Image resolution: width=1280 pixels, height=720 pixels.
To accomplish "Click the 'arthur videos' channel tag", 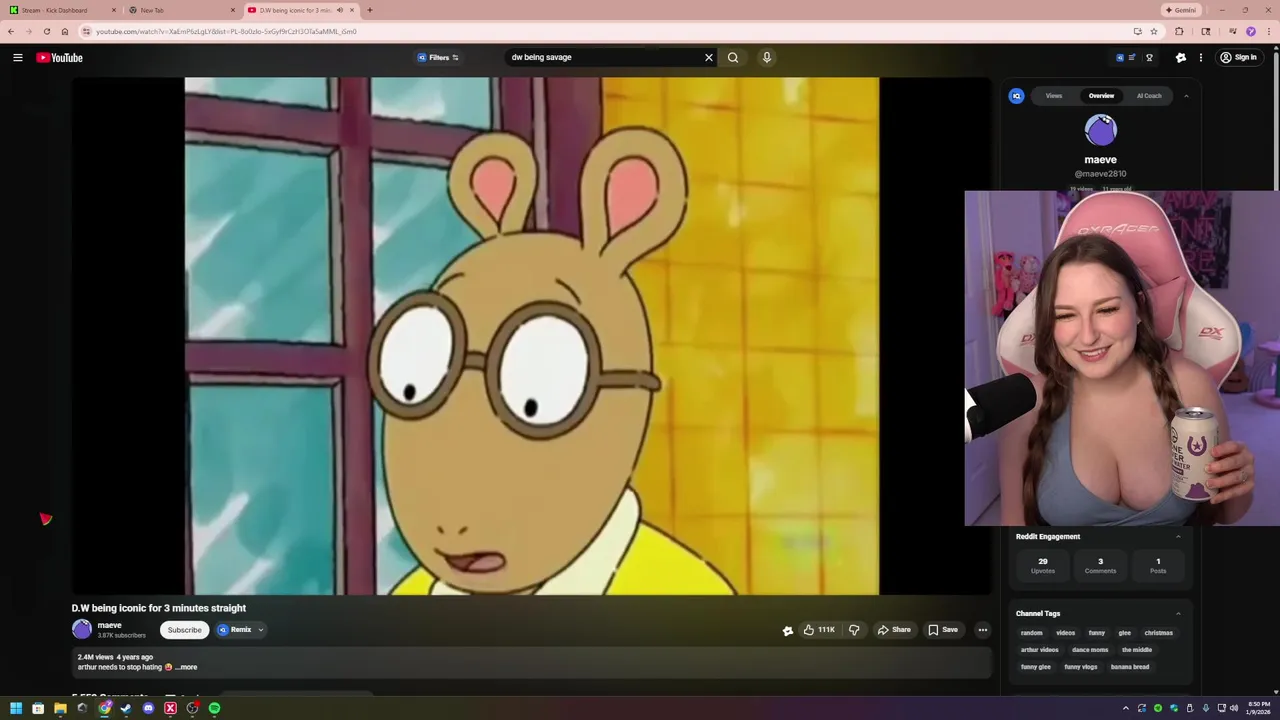I will (x=1039, y=650).
